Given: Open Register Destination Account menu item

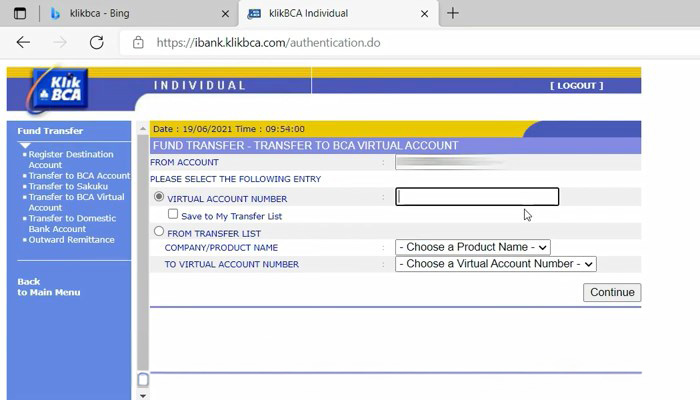Looking at the screenshot, I should [x=71, y=159].
